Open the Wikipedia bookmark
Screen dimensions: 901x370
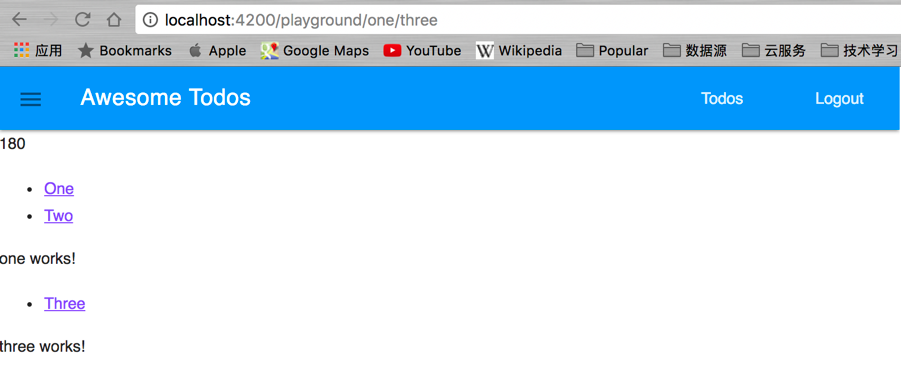click(519, 51)
